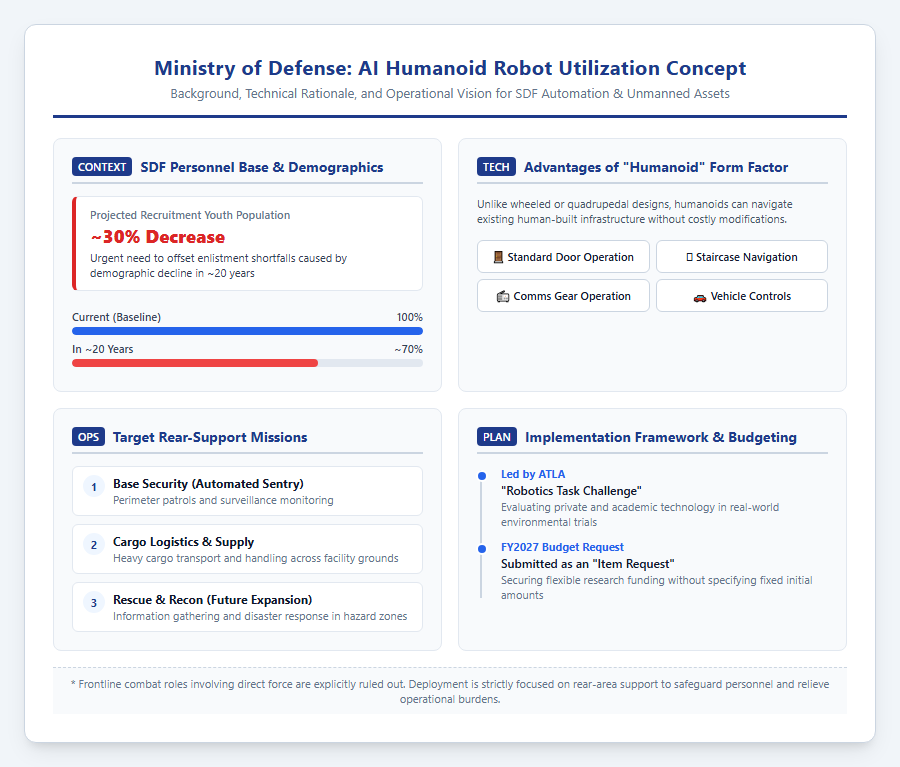
Task: Open the FY2027 Budget Request link
Action: coord(562,547)
